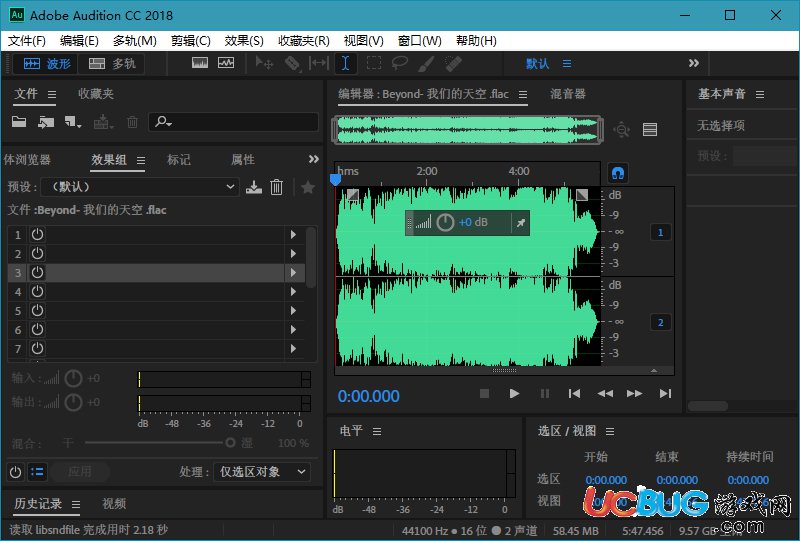Open the 收藏夹(R) menu

click(x=304, y=40)
